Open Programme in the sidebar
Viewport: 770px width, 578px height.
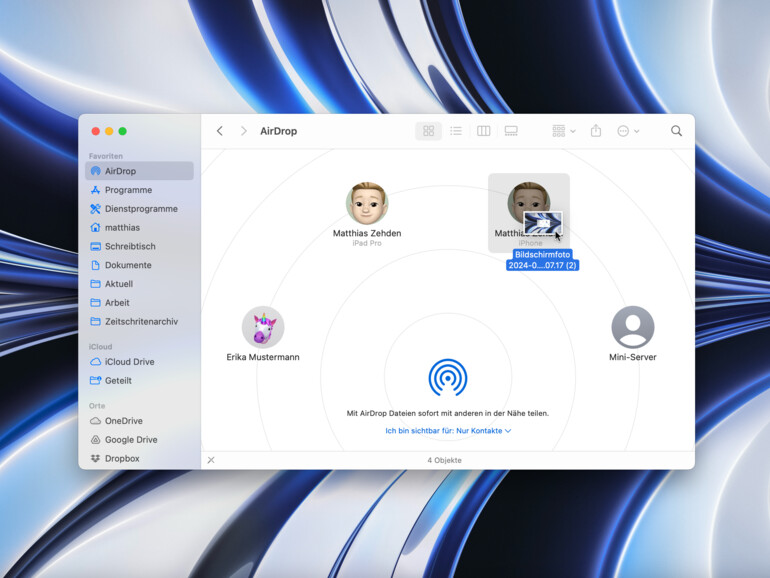139,190
